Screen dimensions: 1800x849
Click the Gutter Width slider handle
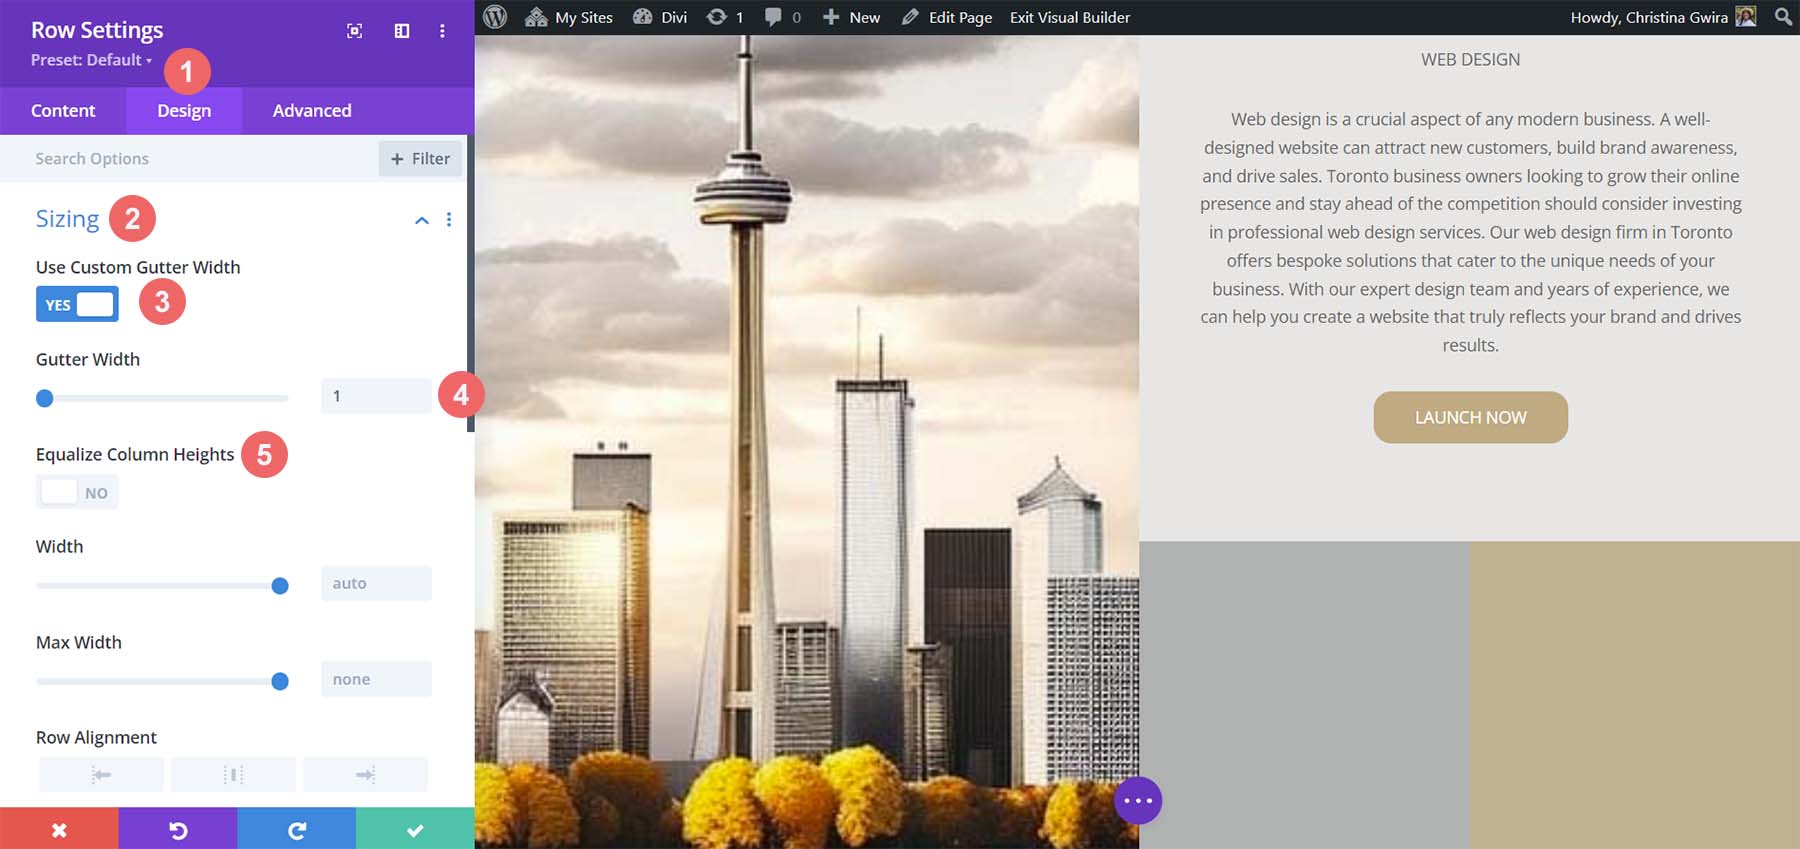tap(44, 398)
